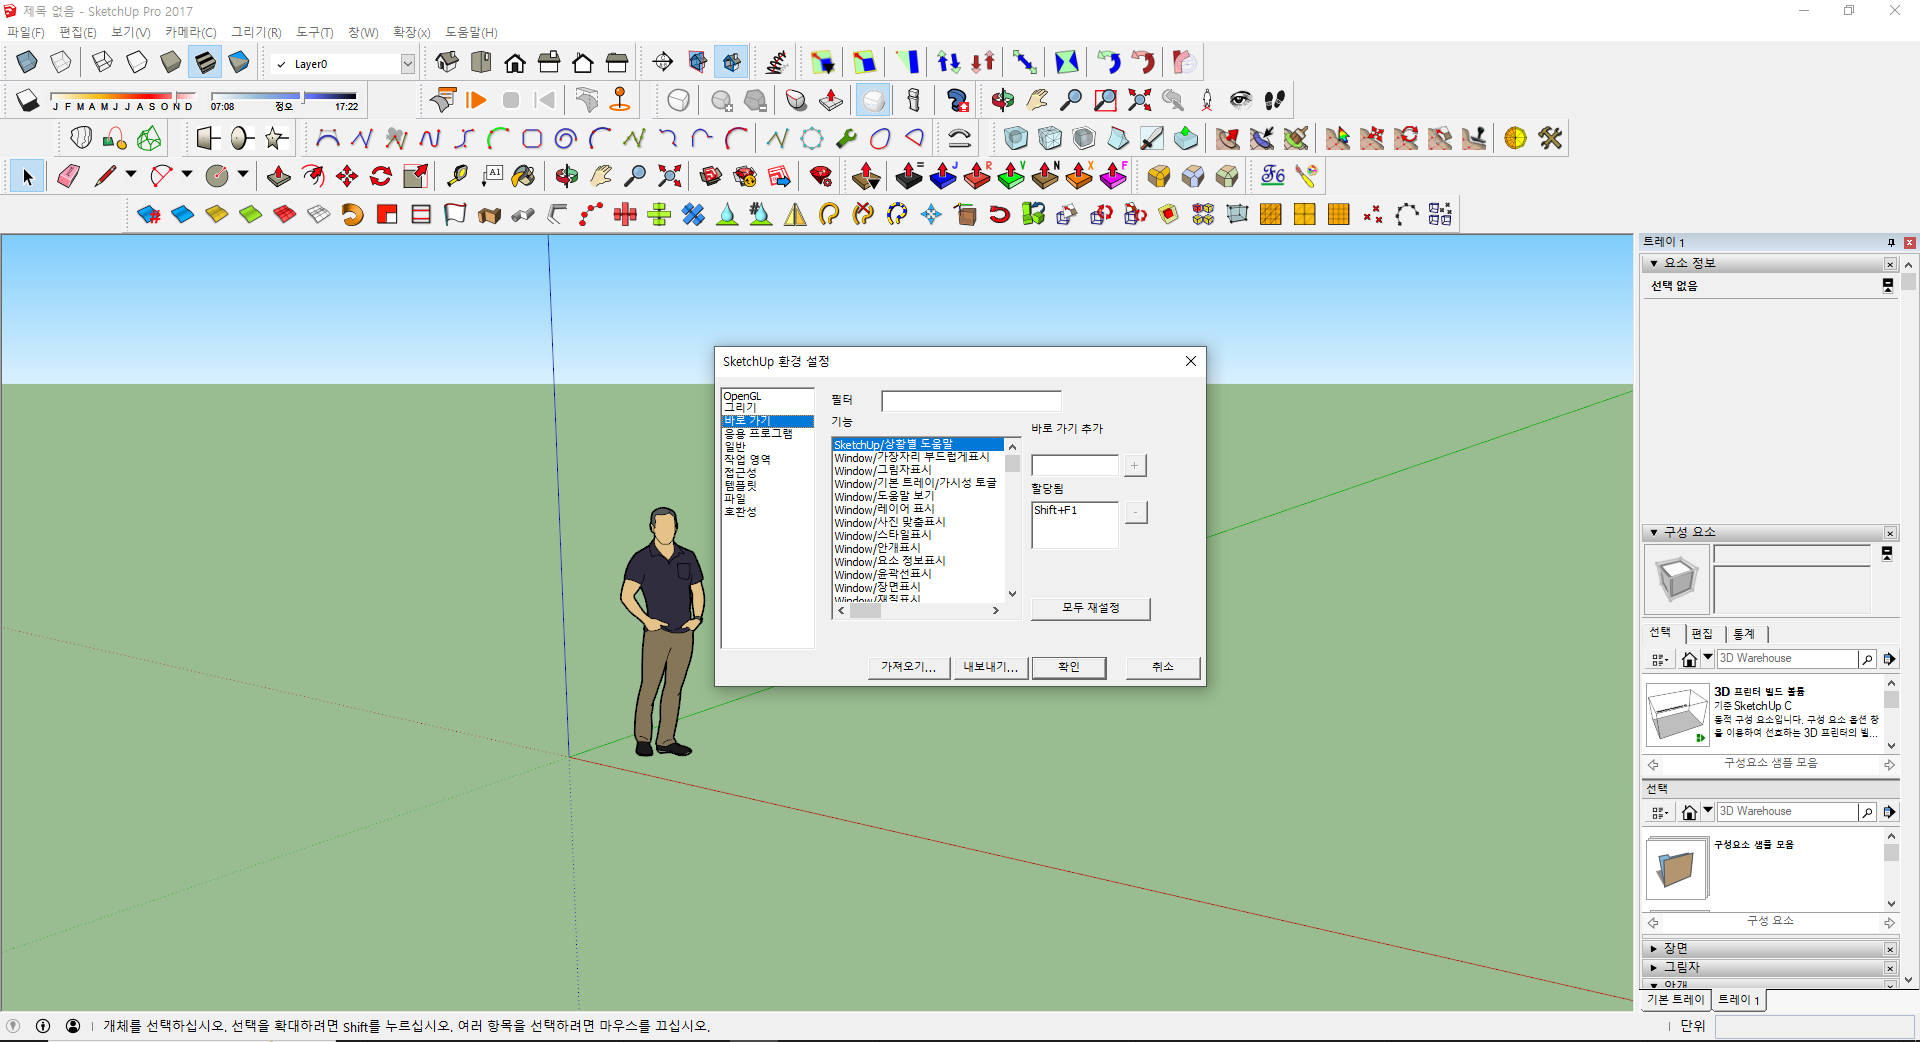This screenshot has height=1042, width=1920.
Task: Click the 취소 button
Action: (1162, 667)
